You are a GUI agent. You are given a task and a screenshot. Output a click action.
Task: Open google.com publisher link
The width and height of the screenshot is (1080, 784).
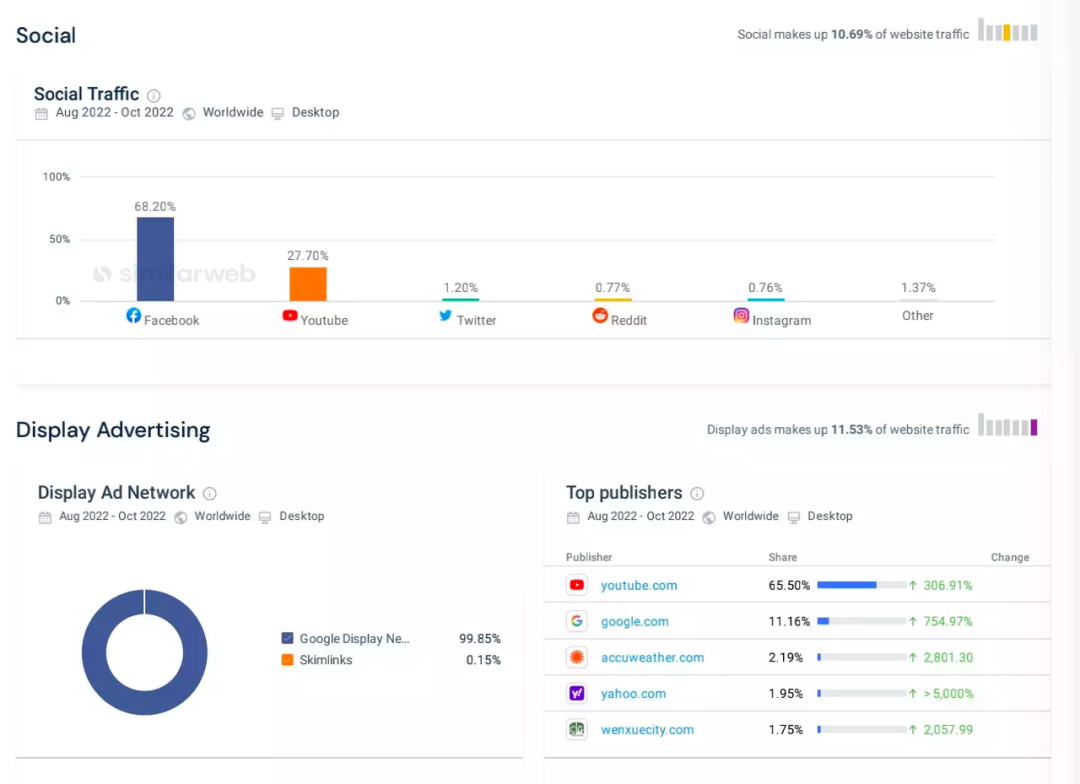point(634,622)
